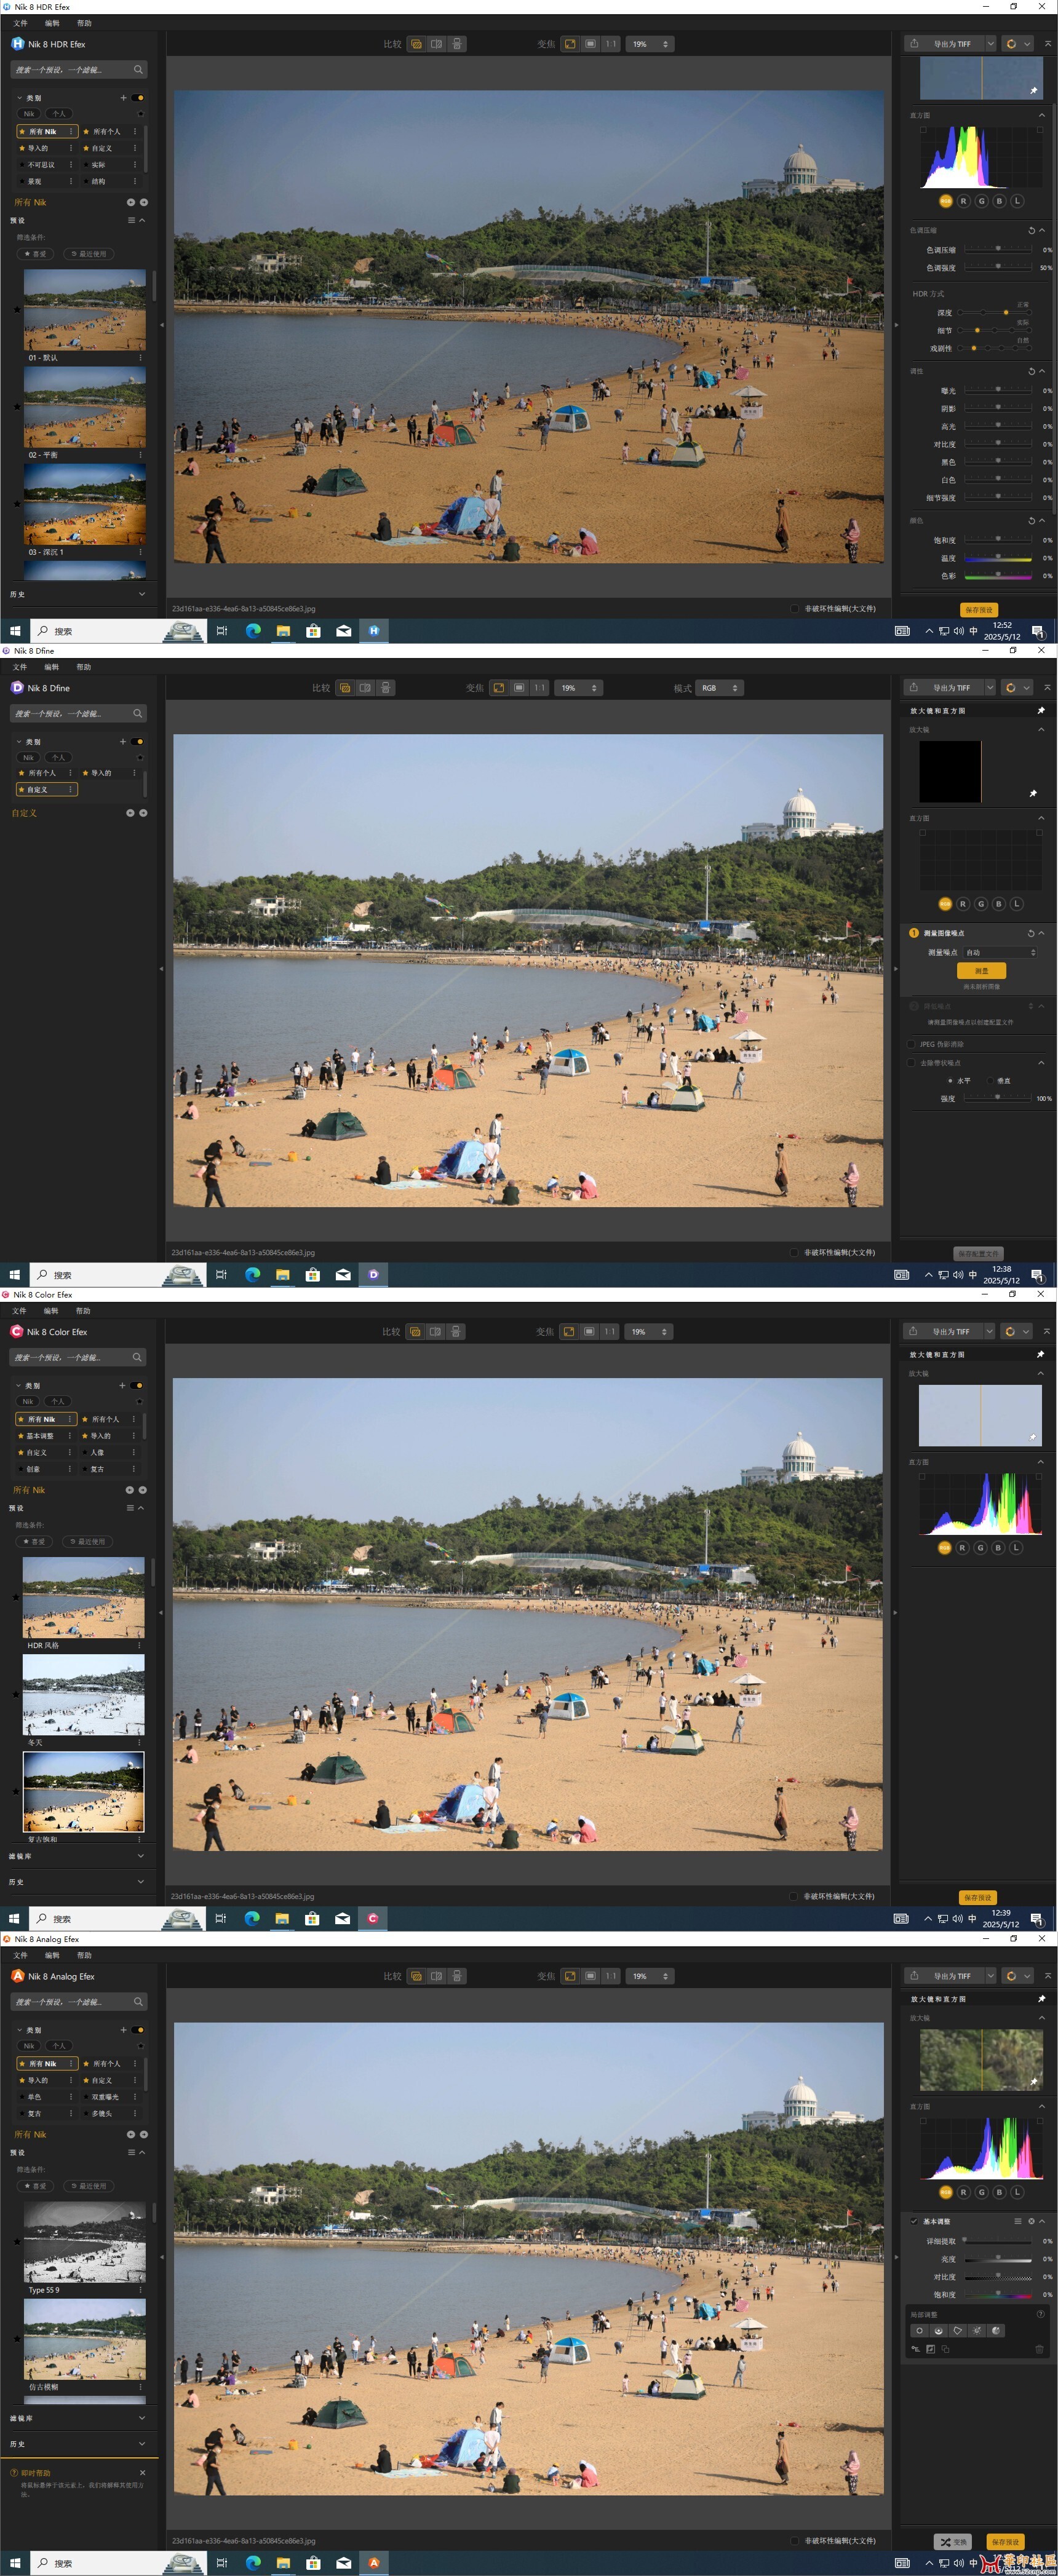The image size is (1058, 2576).
Task: Open File Explorer from the top taskbar
Action: point(283,631)
